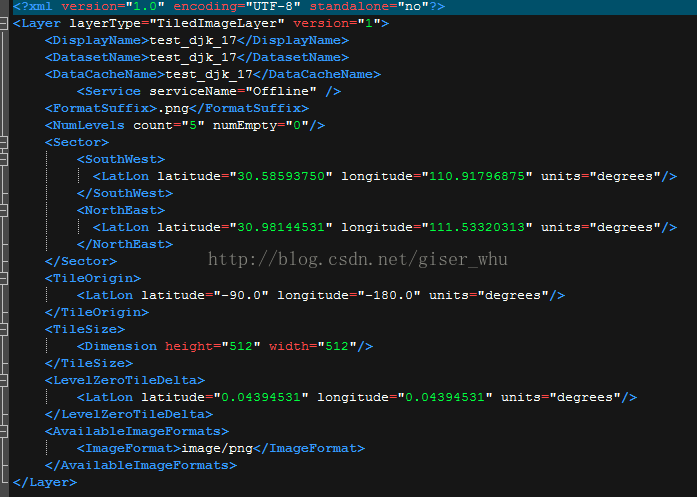Click the DisplayName opening tag
Viewport: 697px width, 497px height.
coord(97,40)
